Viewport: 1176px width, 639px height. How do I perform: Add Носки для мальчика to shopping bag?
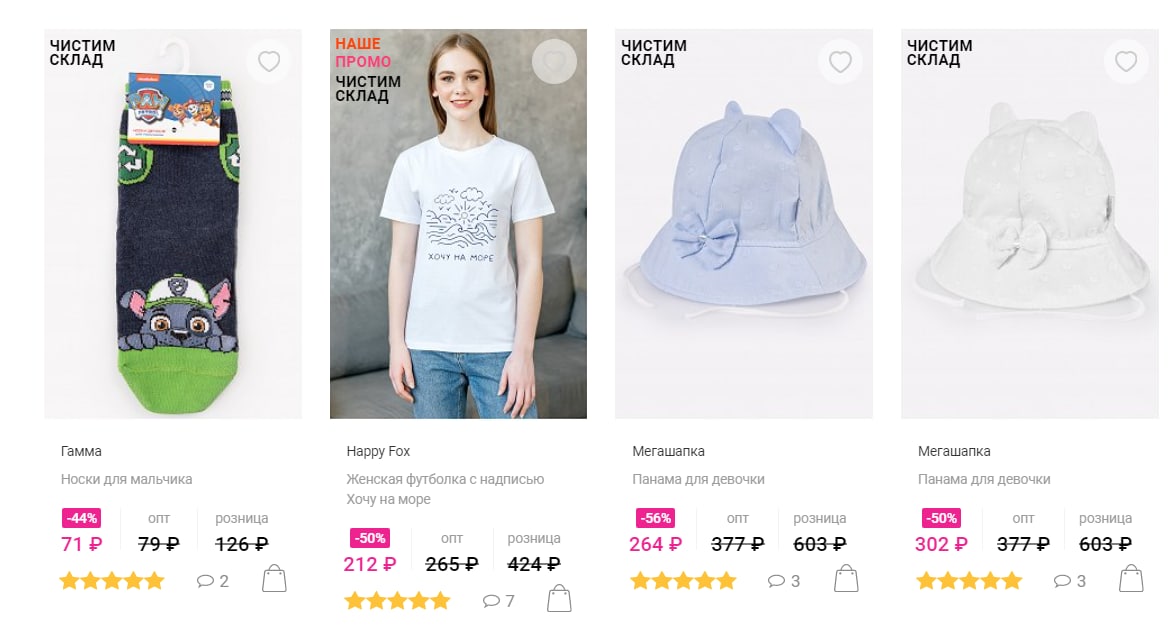274,579
